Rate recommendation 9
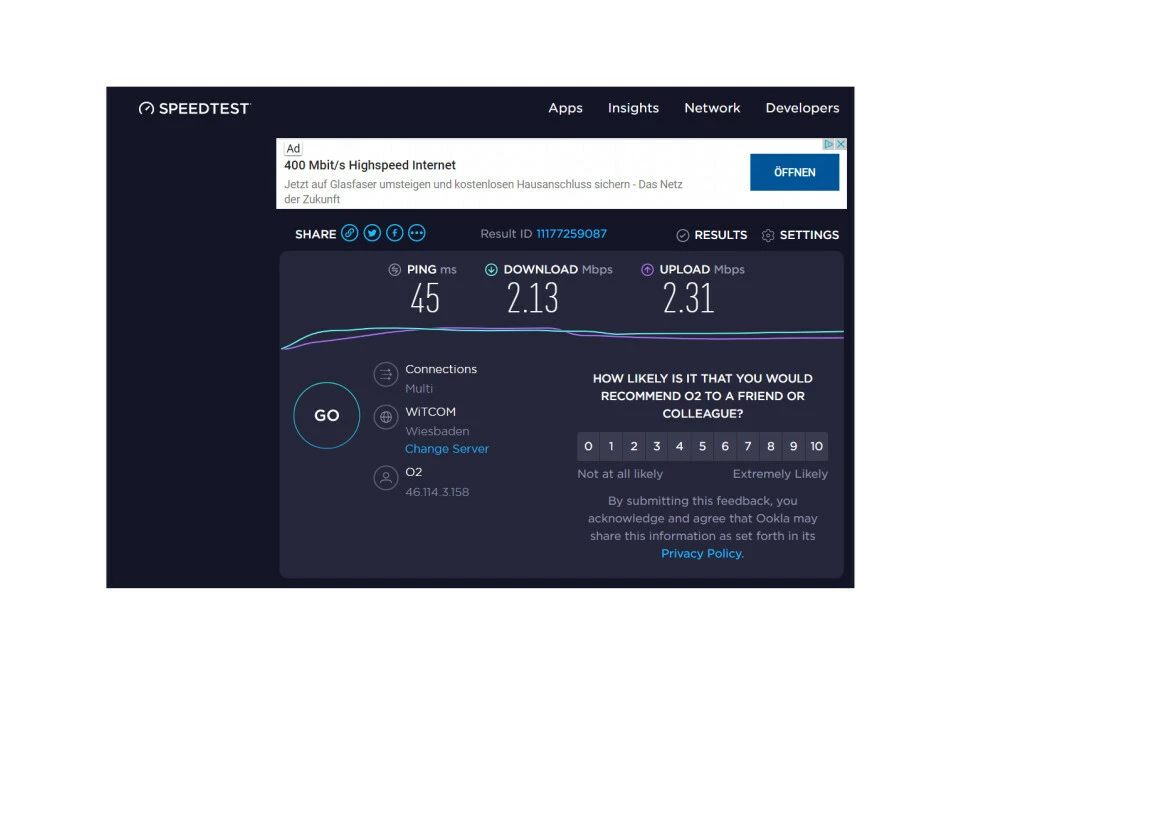The width and height of the screenshot is (1169, 826). pyautogui.click(x=793, y=446)
